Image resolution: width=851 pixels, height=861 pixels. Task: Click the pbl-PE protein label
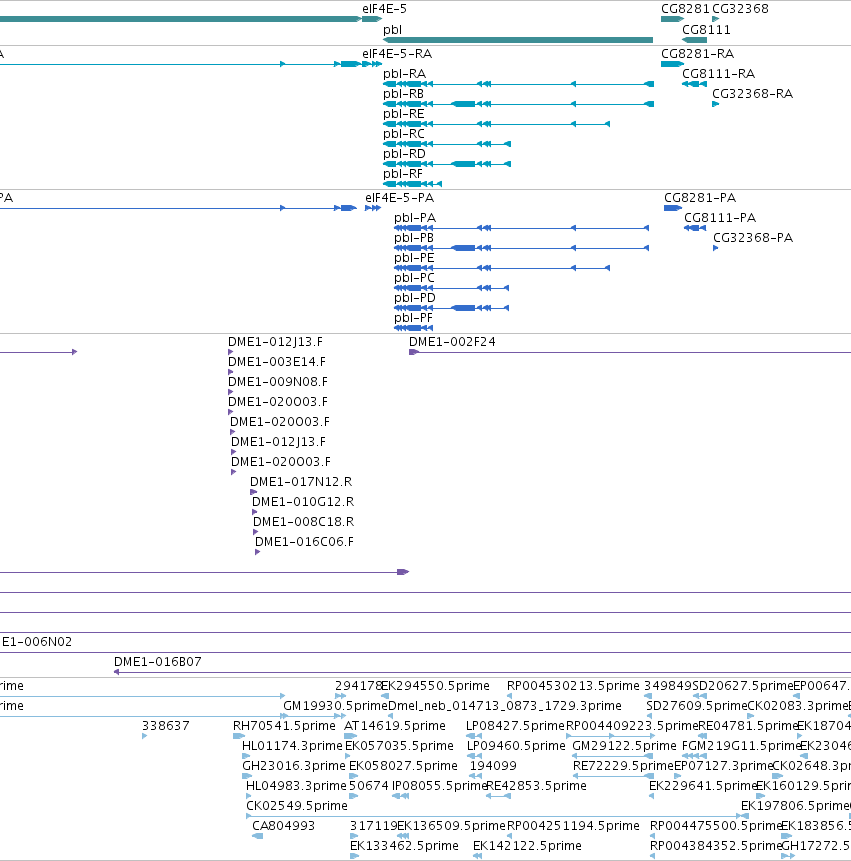414,258
